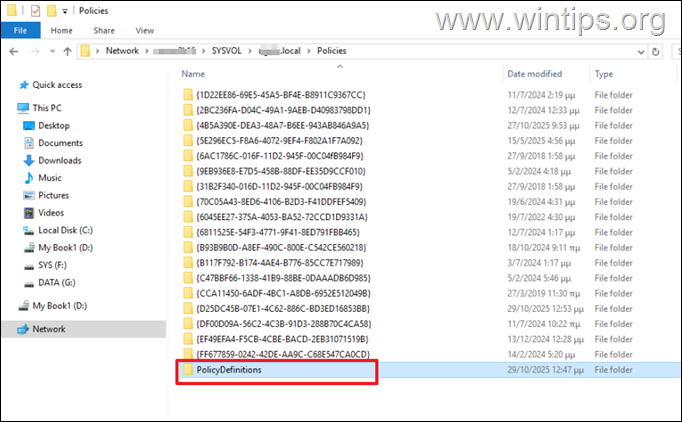Select folder {6AC1786C-016F-11D2-945F-00C04fB984F9}
The height and width of the screenshot is (422, 682).
279,156
